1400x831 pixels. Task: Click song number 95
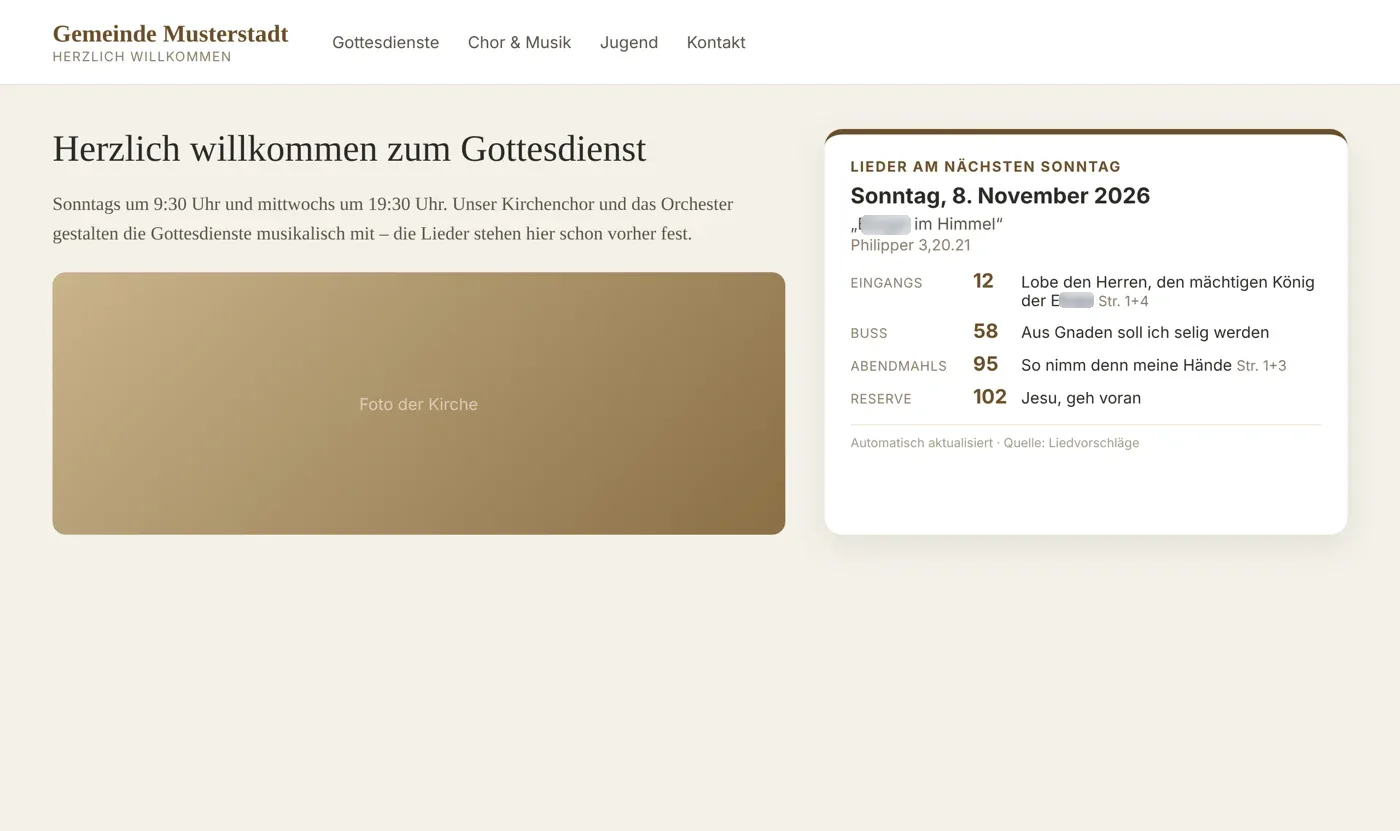point(985,364)
